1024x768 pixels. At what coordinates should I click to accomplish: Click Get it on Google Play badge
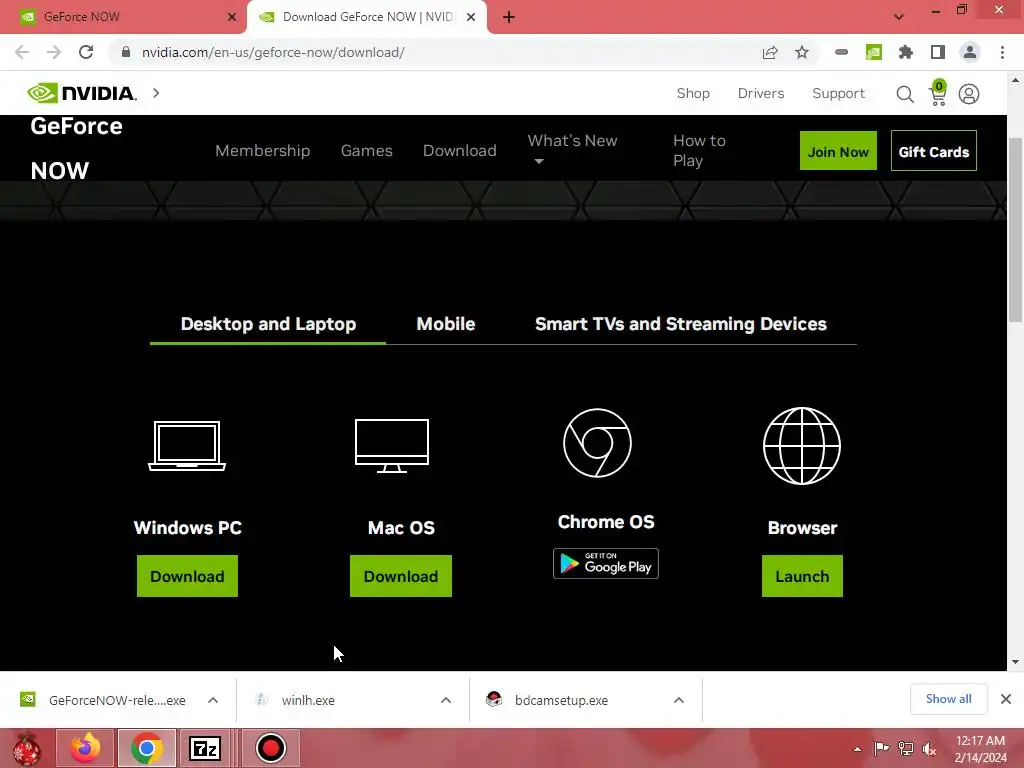tap(605, 564)
